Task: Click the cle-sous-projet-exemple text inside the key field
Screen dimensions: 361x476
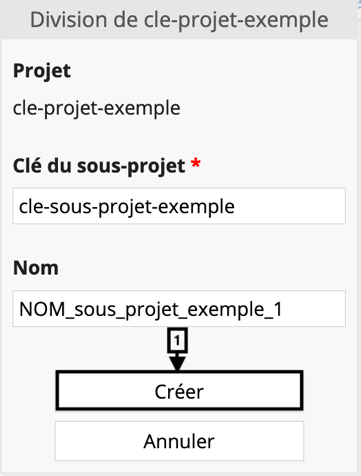Action: click(x=127, y=207)
